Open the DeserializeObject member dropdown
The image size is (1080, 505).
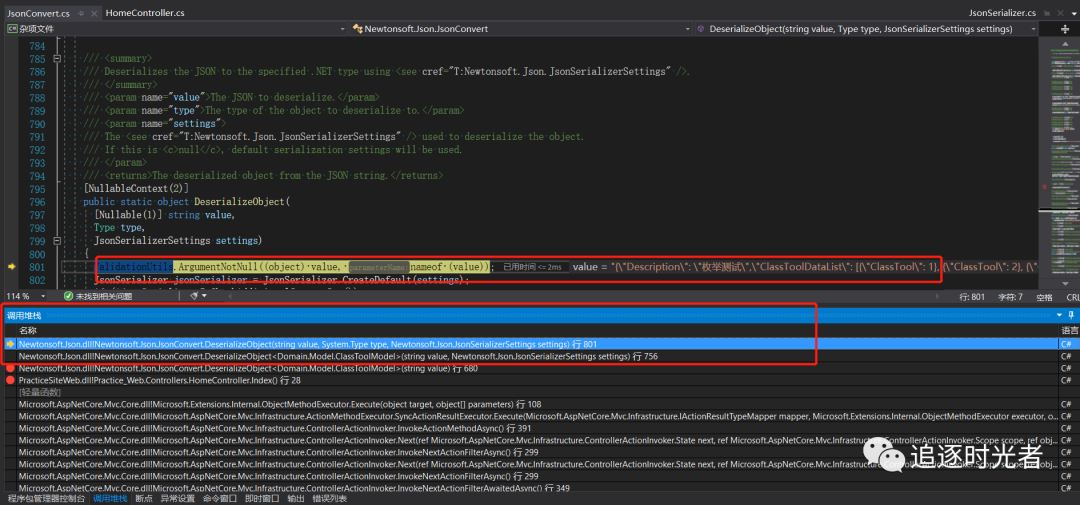(866, 29)
